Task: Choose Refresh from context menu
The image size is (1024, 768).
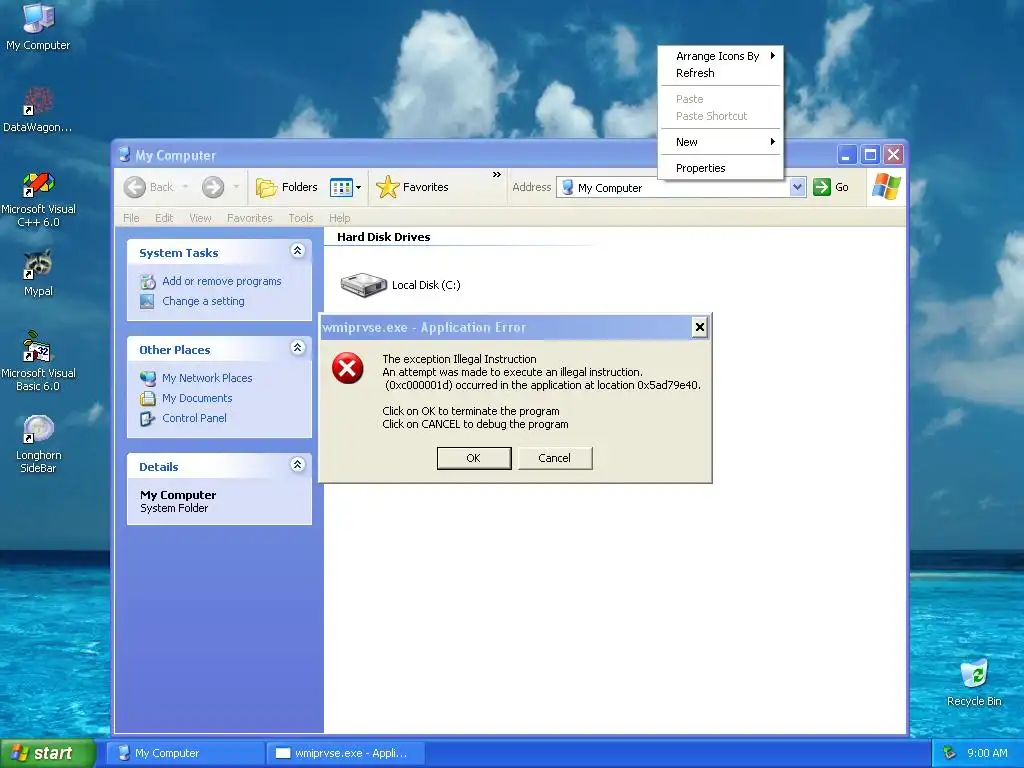Action: (721, 73)
